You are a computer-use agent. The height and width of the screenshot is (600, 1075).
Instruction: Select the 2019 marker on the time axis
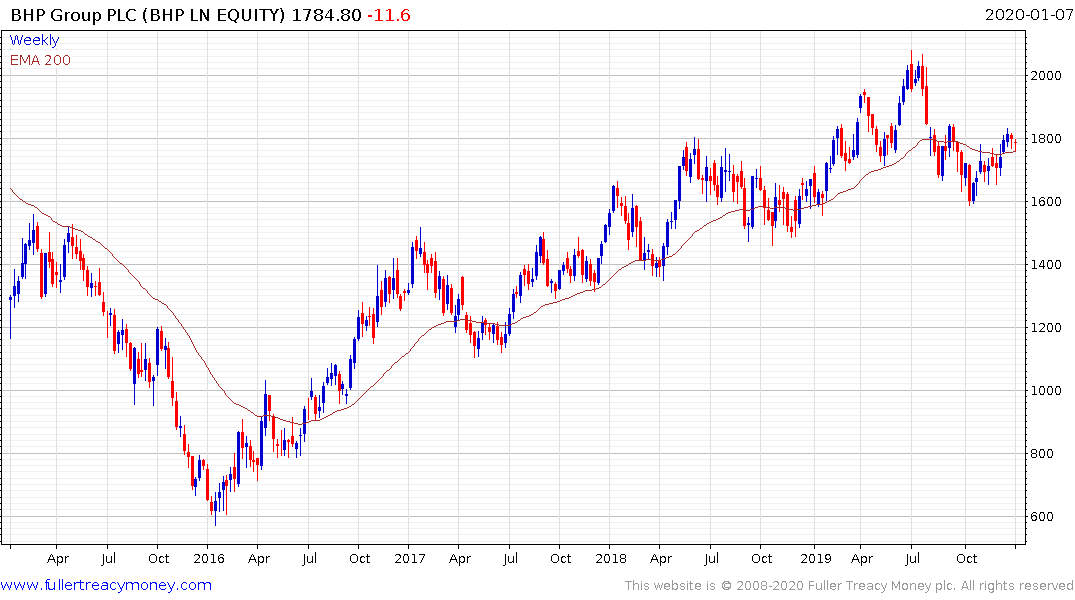pyautogui.click(x=813, y=558)
